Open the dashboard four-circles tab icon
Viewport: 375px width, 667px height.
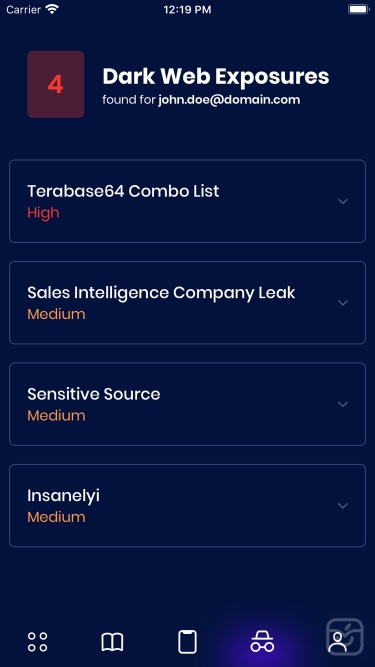(37, 642)
